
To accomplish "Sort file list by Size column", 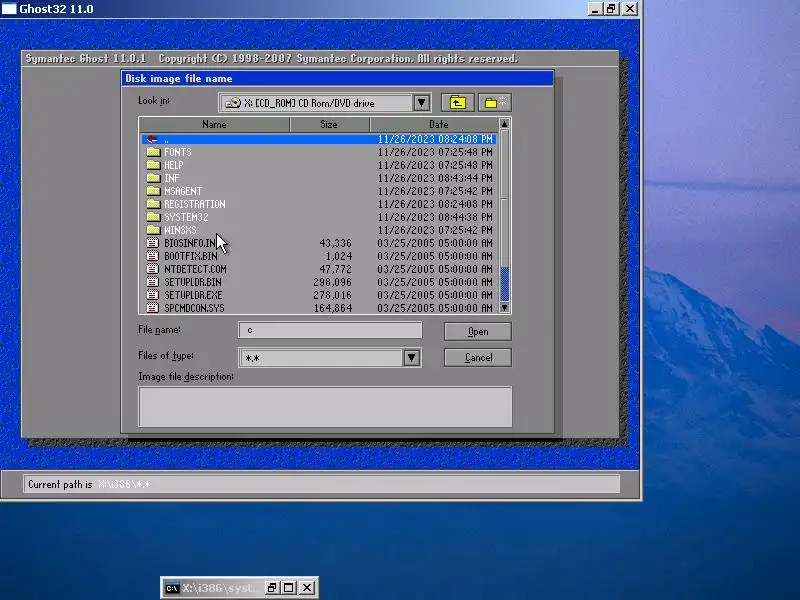I will point(329,124).
